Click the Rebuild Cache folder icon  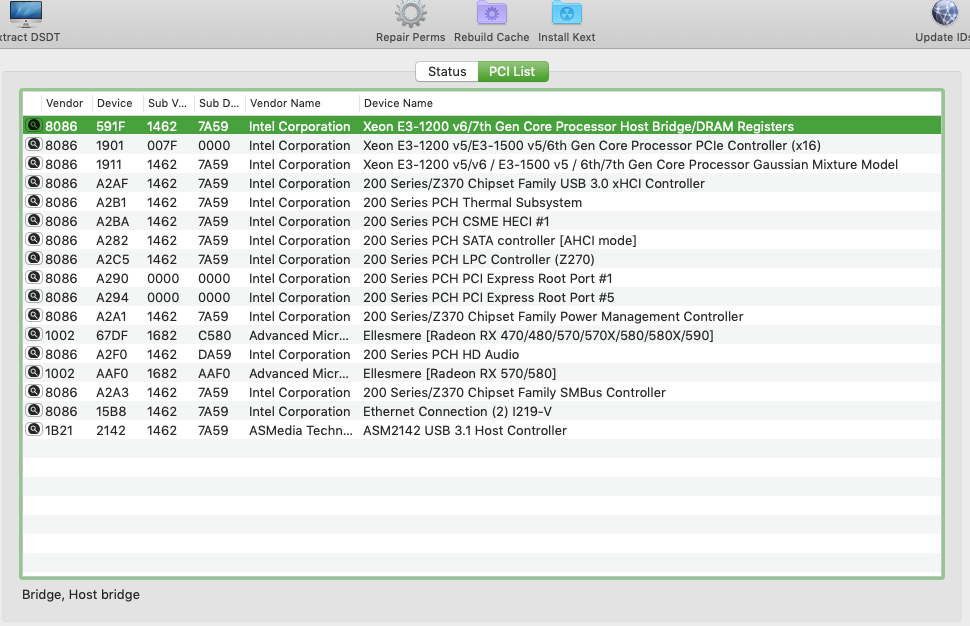pos(492,14)
